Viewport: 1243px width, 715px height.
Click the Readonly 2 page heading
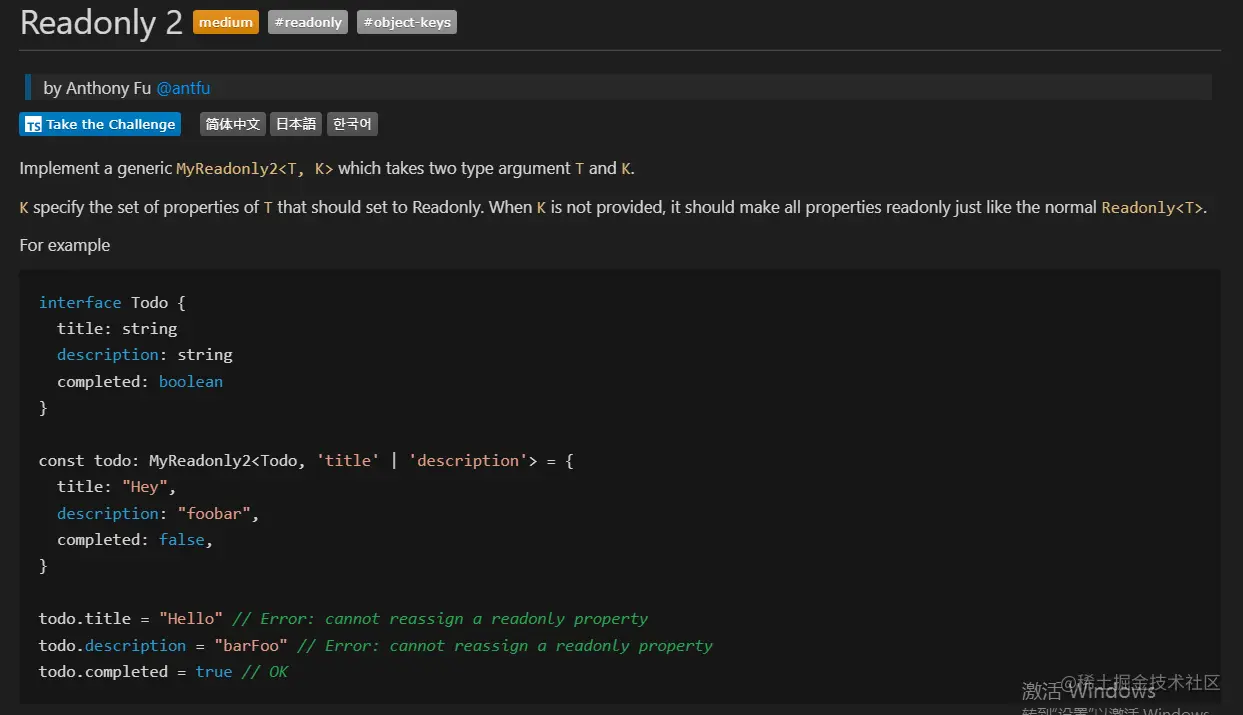click(x=101, y=23)
